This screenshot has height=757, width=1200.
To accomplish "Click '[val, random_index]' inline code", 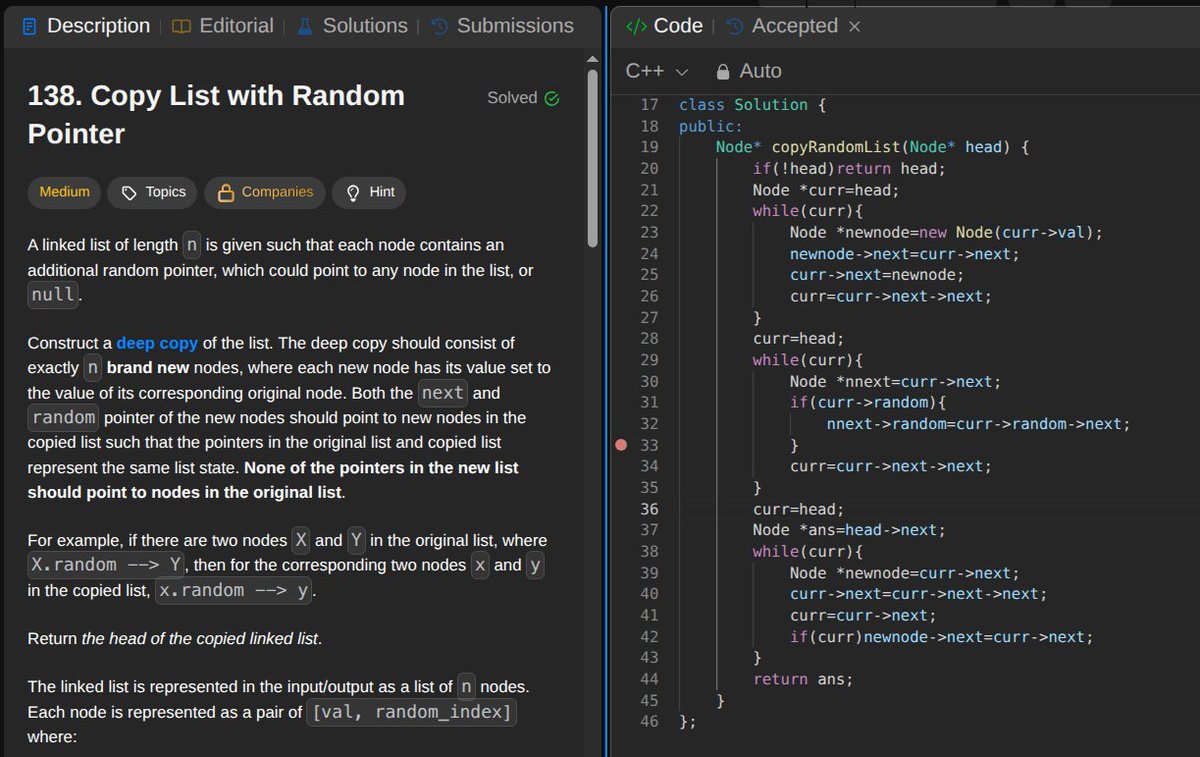I will (x=411, y=712).
